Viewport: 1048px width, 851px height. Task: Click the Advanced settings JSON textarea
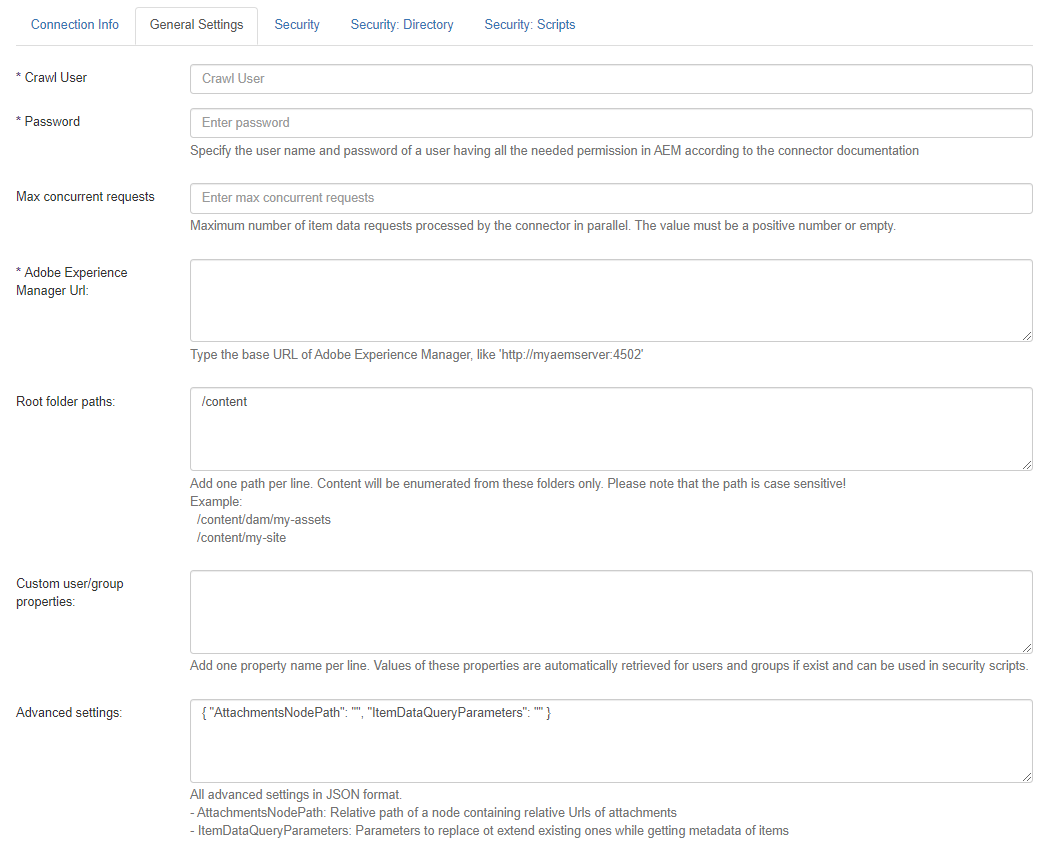point(611,740)
